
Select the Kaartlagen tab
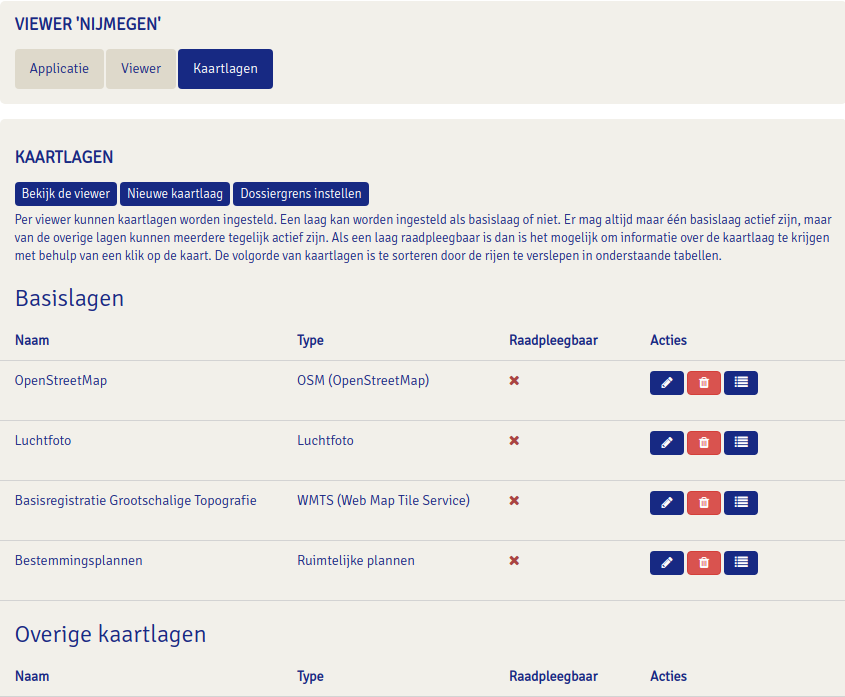[225, 69]
